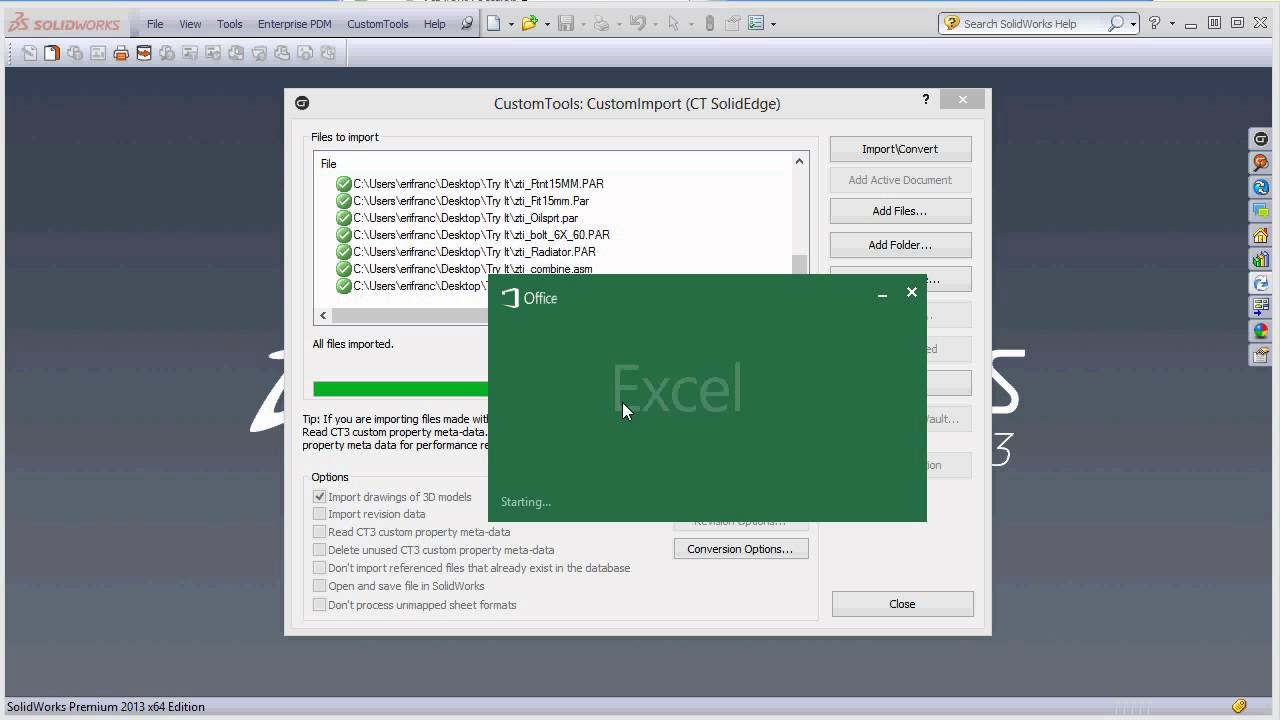Open the Design Library books icon
This screenshot has height=720, width=1280.
tap(1261, 260)
